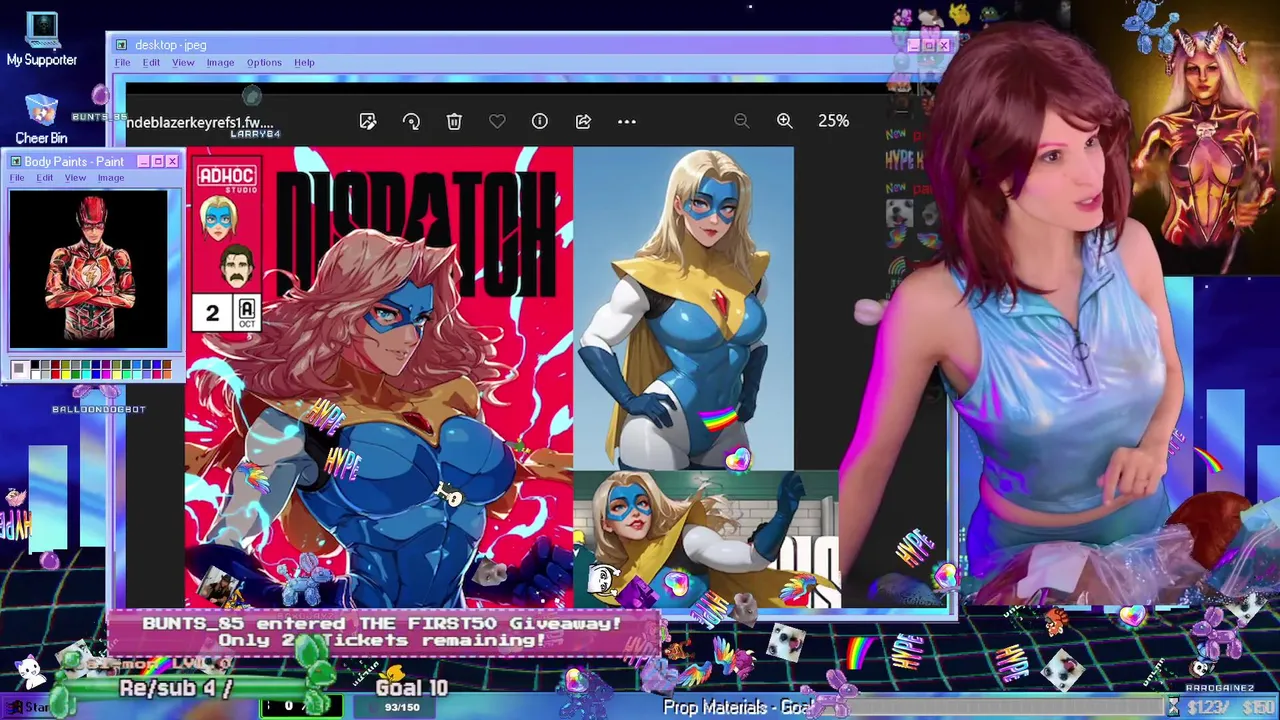Minimize the Body Paints - Paint window
Screen dimensions: 1280x720
143,161
